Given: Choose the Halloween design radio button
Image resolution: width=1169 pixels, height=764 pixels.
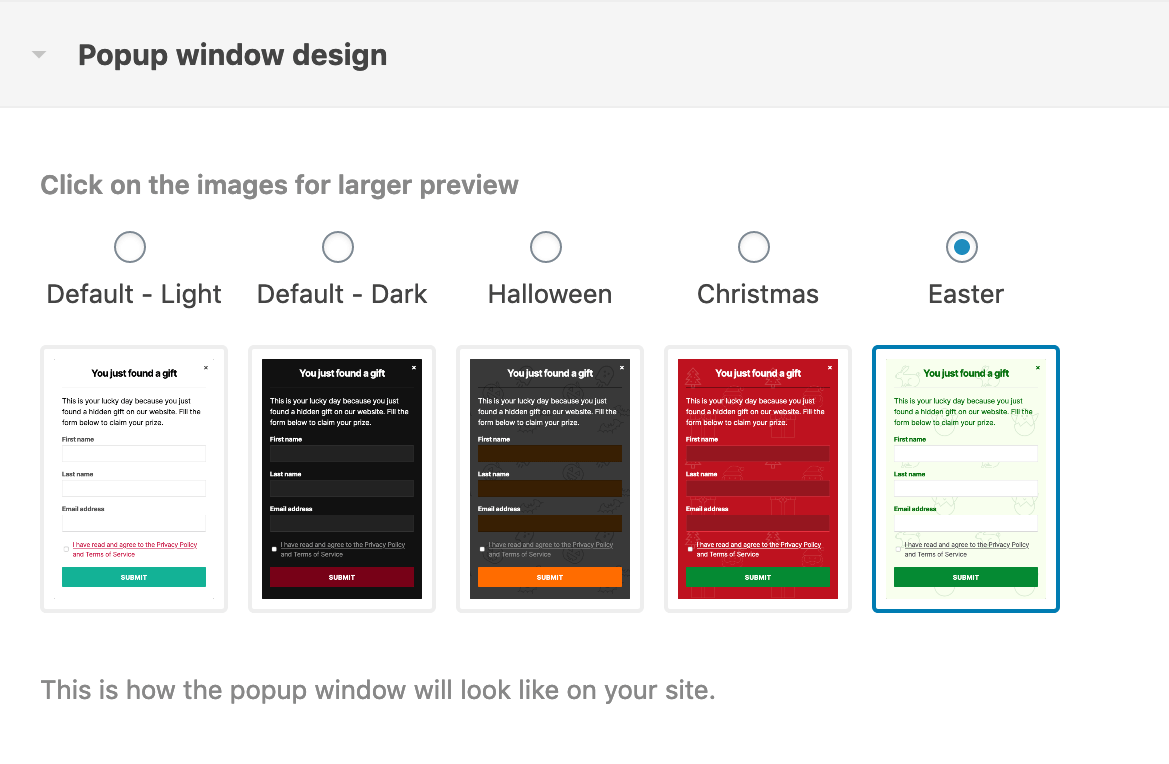Looking at the screenshot, I should 546,247.
